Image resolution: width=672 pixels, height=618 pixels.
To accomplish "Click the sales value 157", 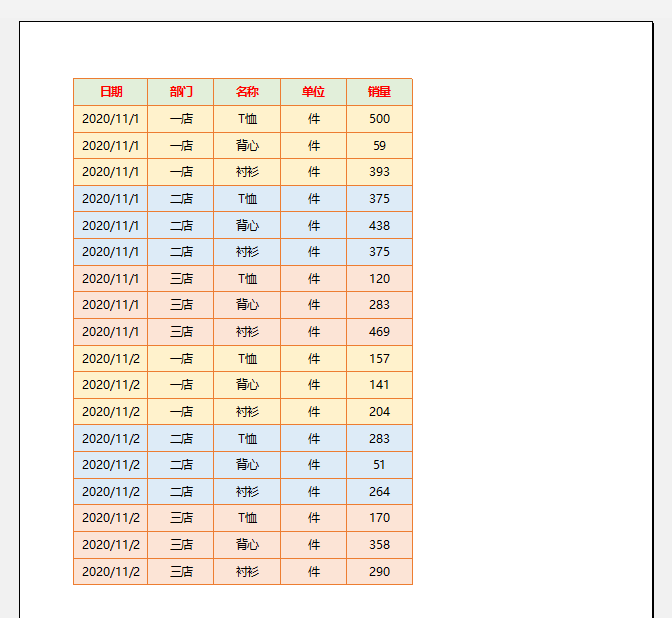I will (379, 359).
